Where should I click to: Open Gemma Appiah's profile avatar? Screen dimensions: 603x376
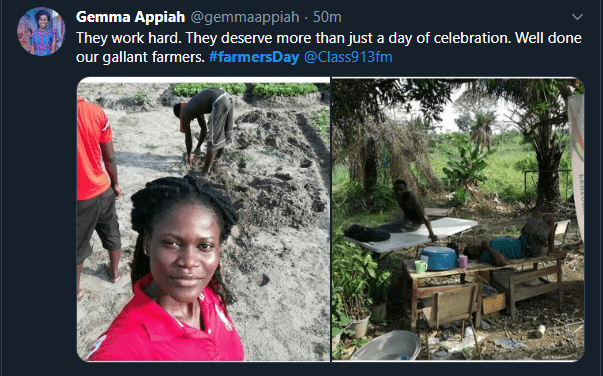point(41,32)
